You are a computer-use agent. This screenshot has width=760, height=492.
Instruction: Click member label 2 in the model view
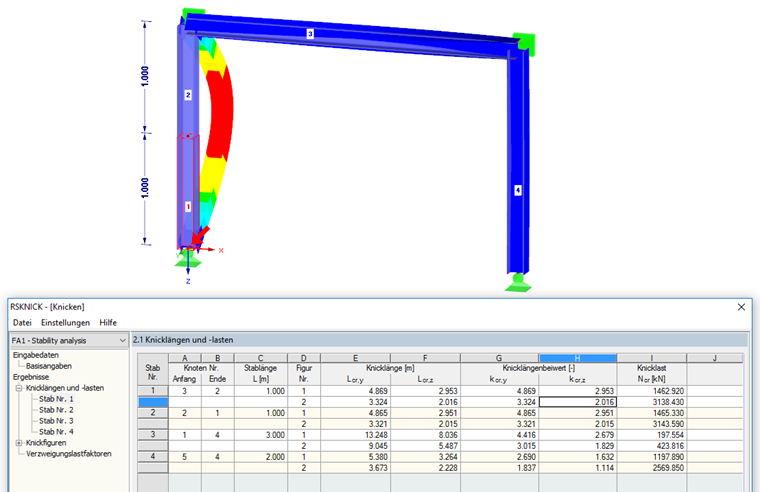(188, 95)
